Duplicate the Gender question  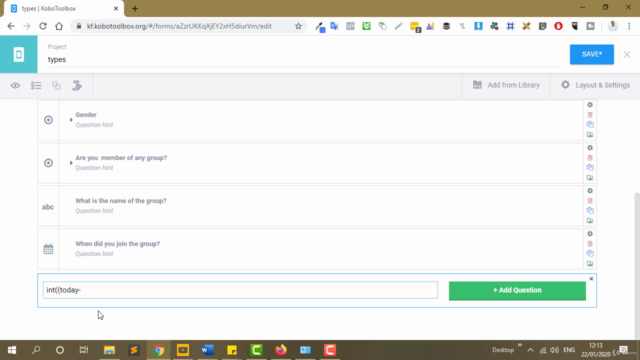click(x=590, y=124)
